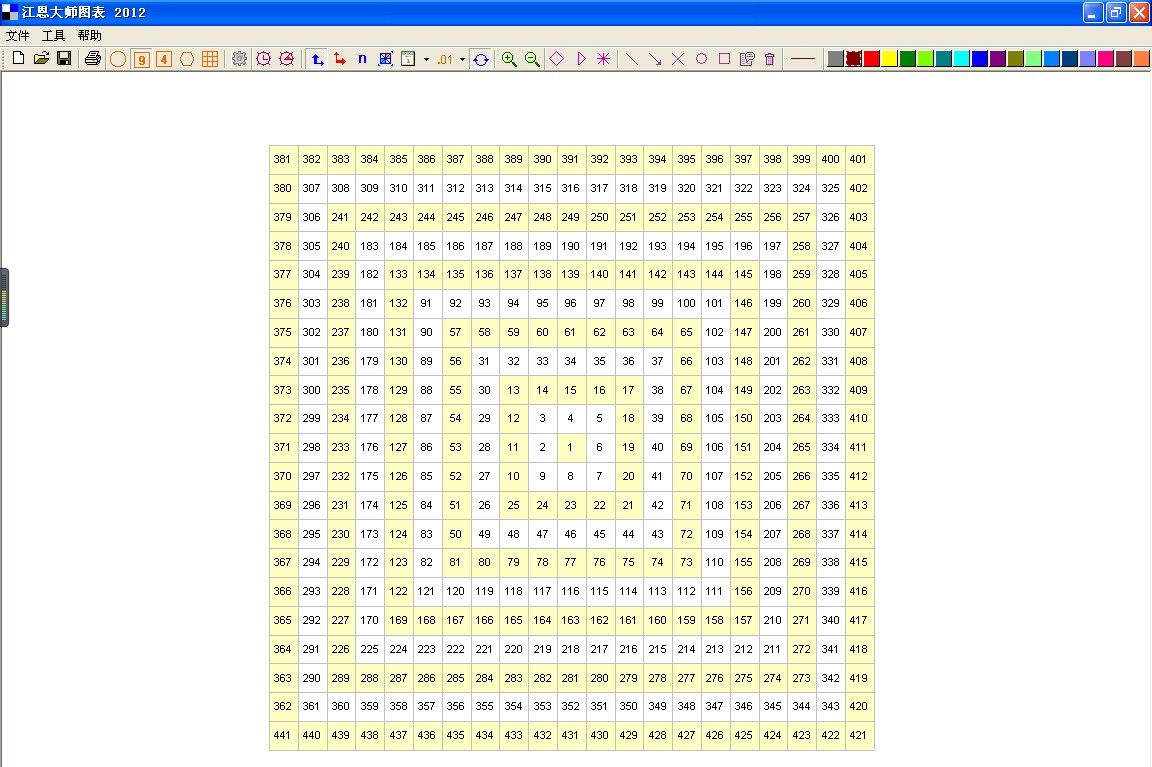Click the new file icon
1152x767 pixels.
pyautogui.click(x=18, y=59)
